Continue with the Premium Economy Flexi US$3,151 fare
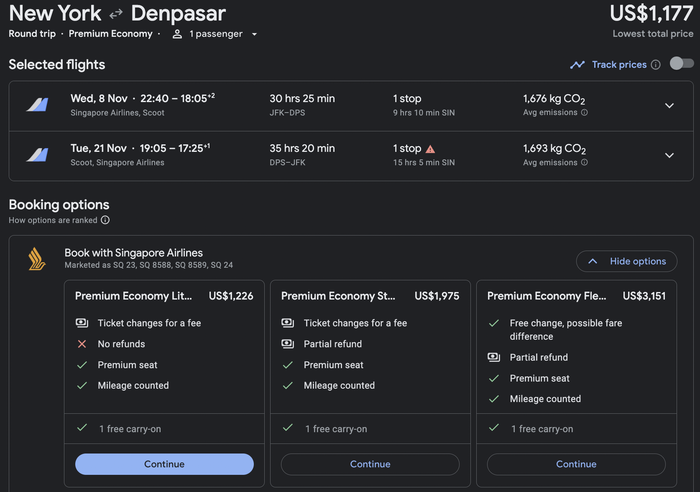The image size is (700, 492). pos(576,464)
